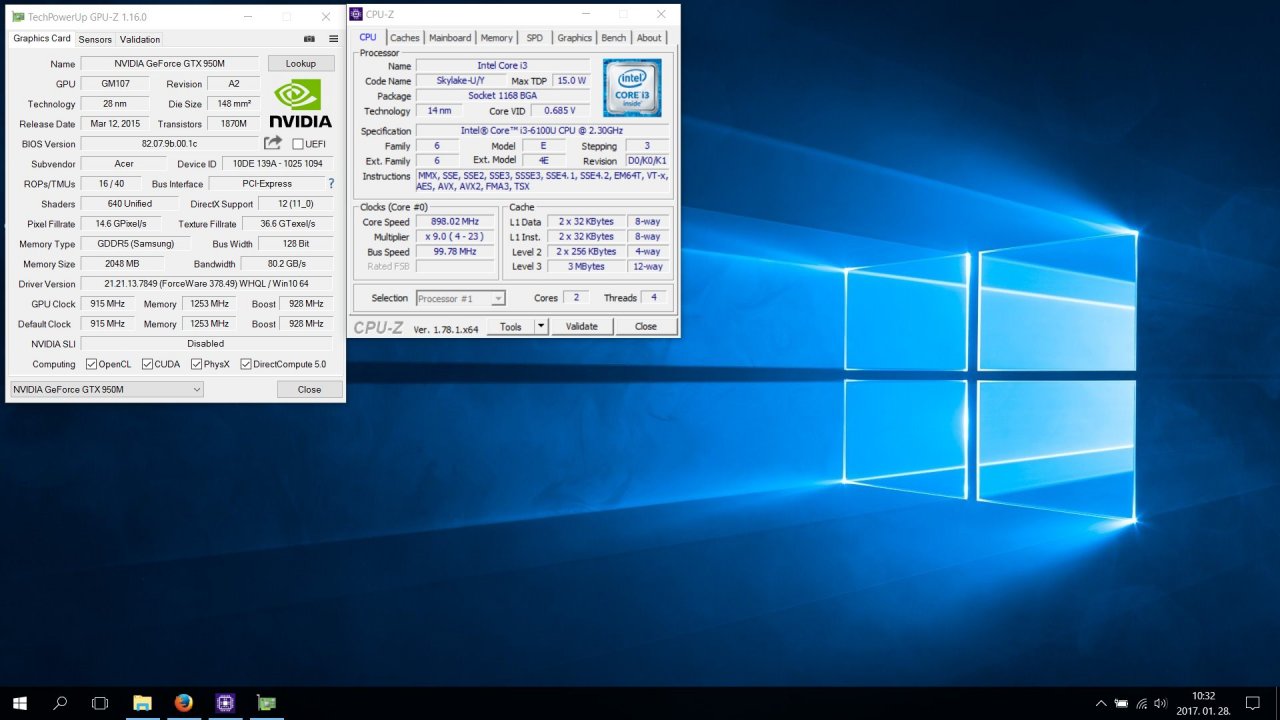Open Firefox from the taskbar
The width and height of the screenshot is (1280, 720).
point(183,703)
